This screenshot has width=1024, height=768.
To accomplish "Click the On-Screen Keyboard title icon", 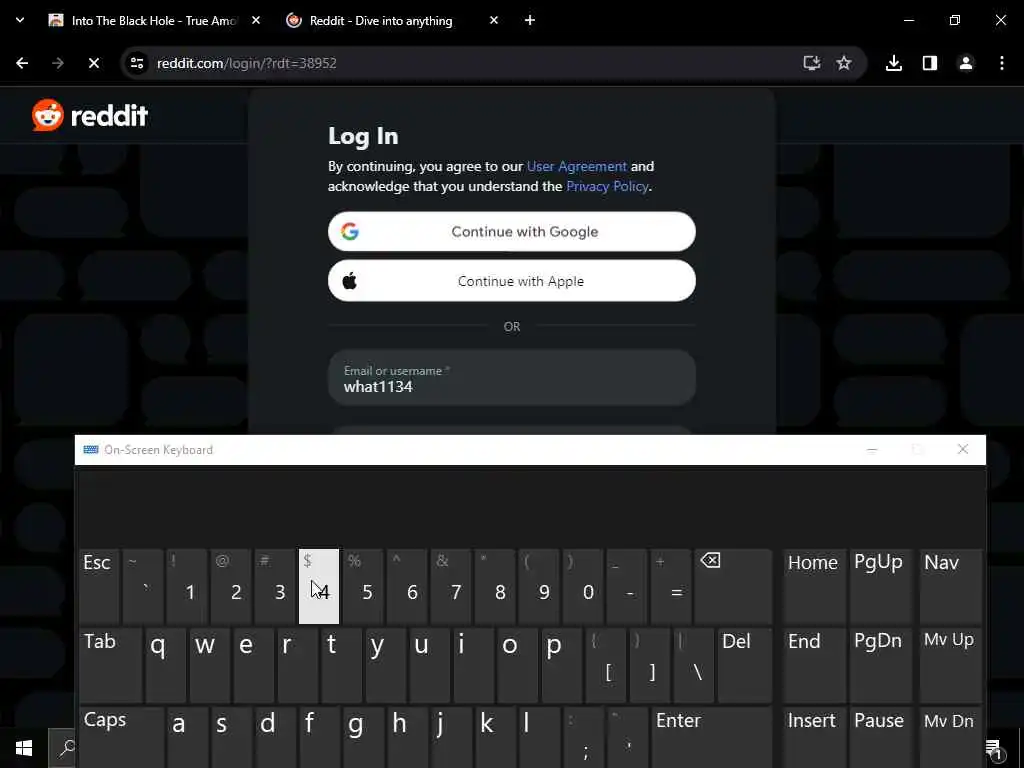I will [x=91, y=449].
